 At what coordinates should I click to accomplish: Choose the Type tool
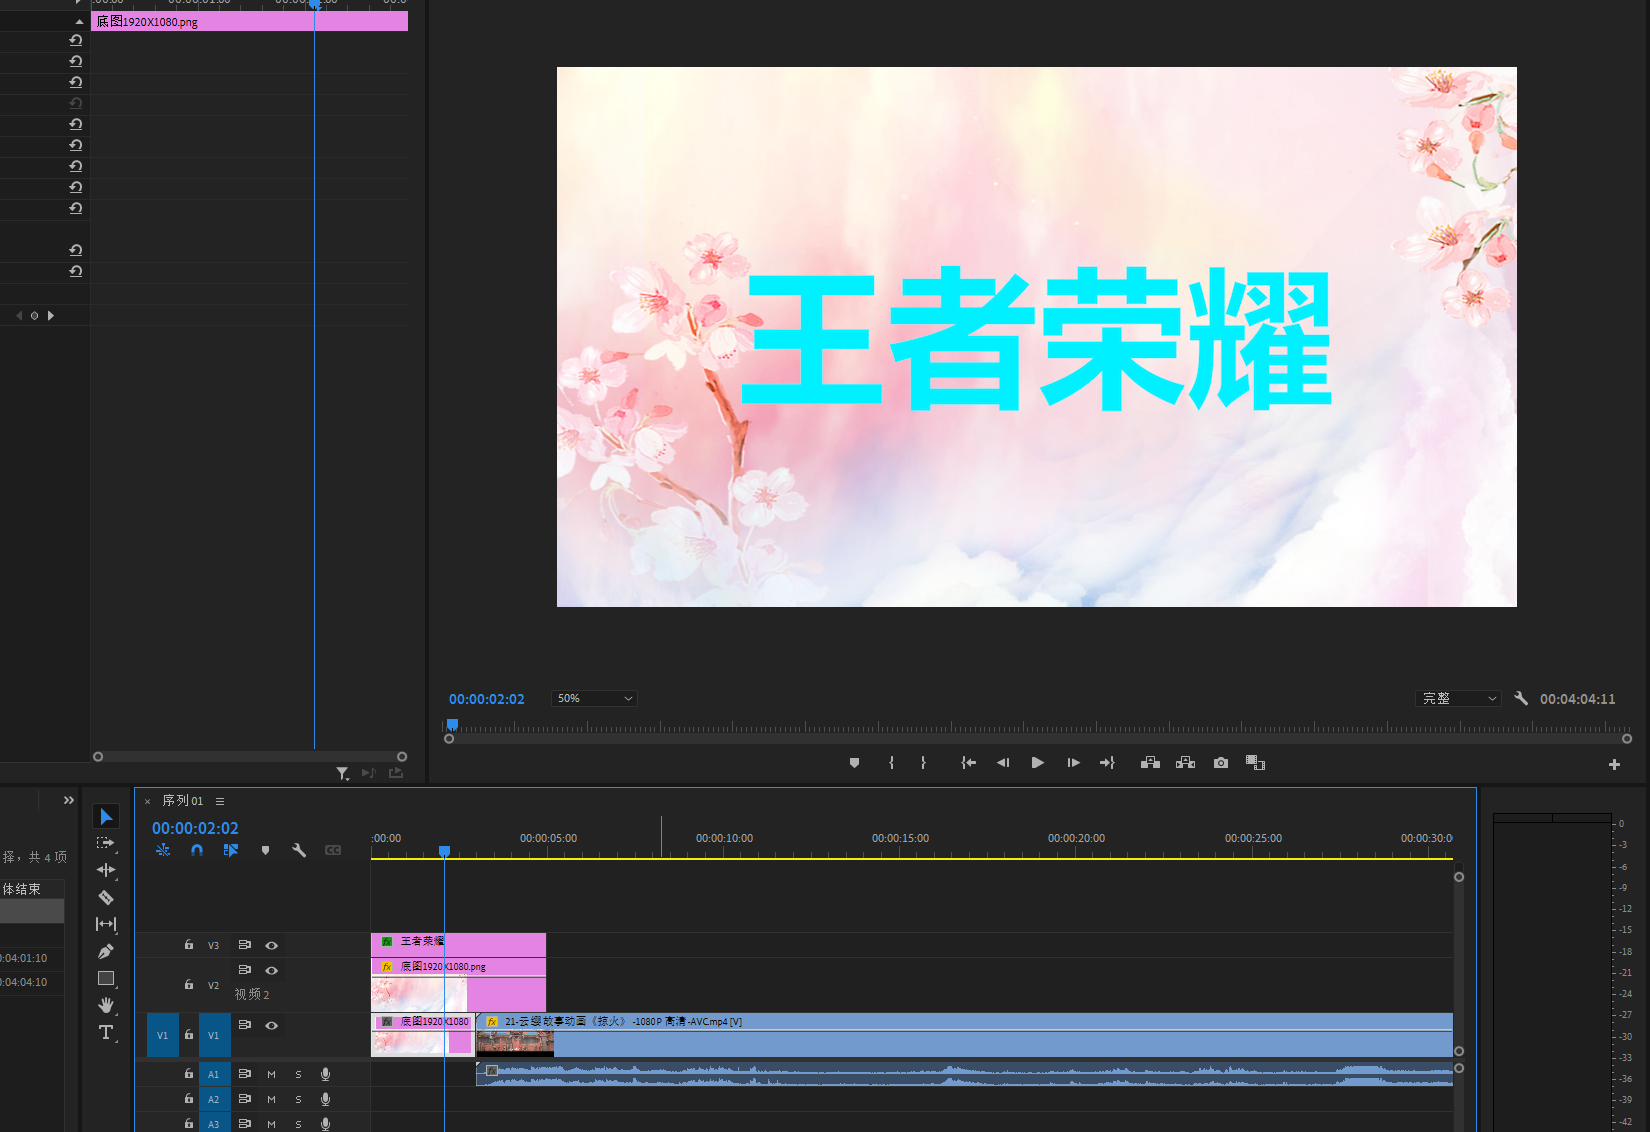tap(106, 1032)
